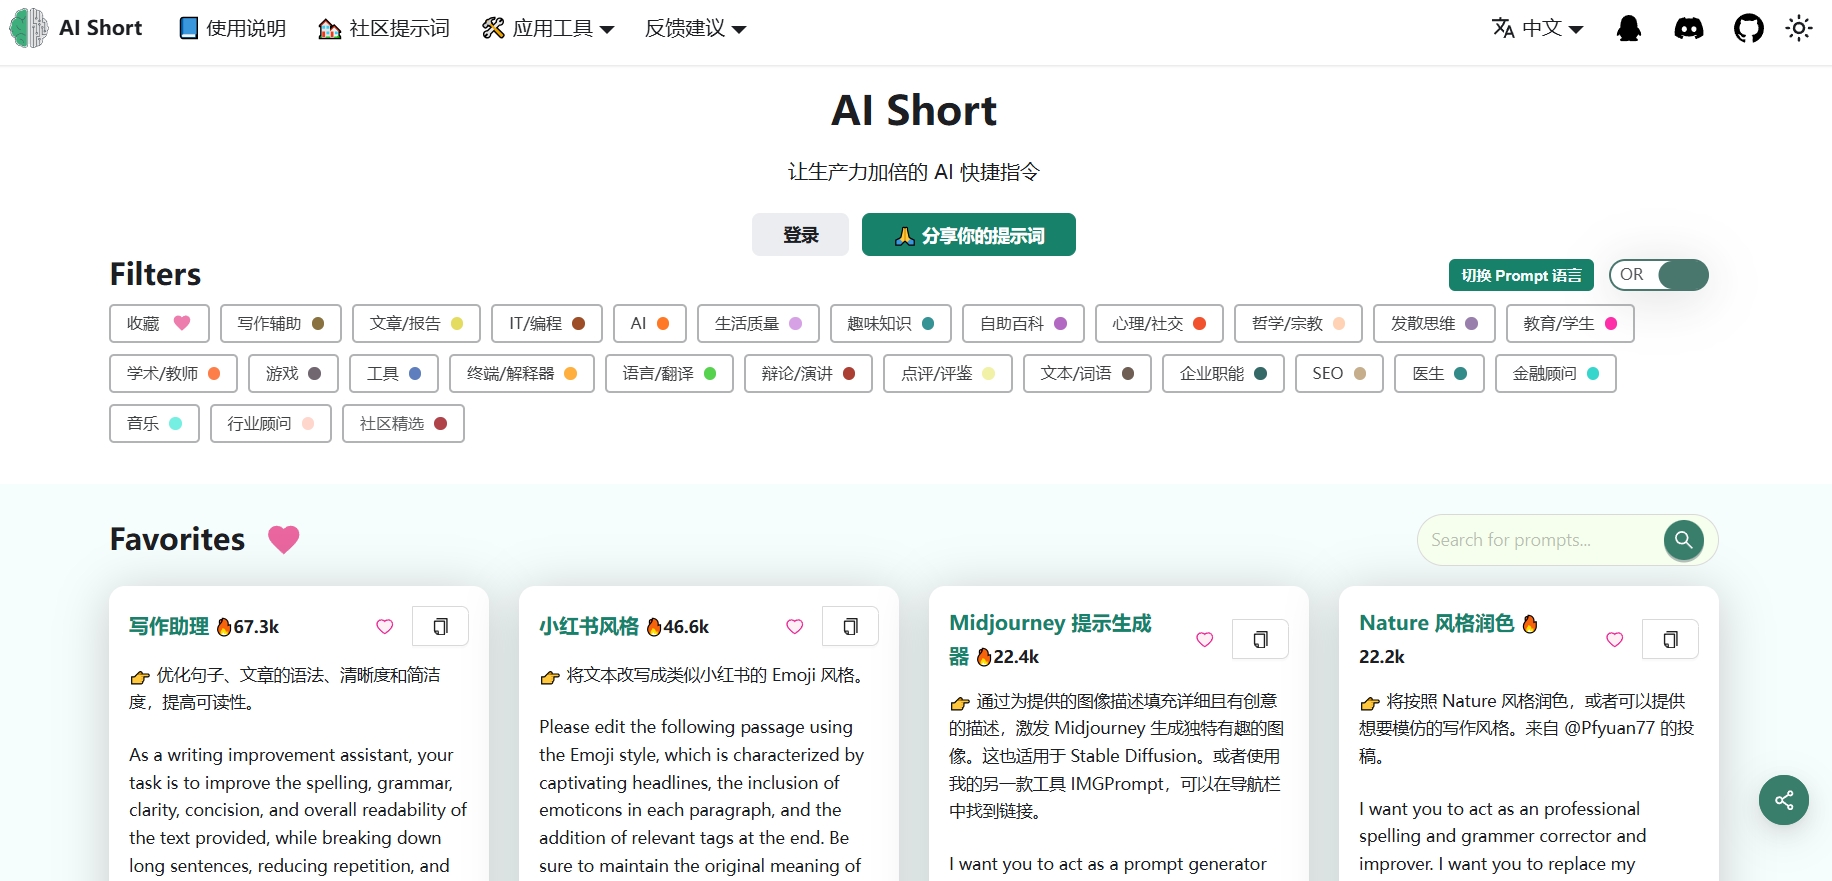Viewport: 1832px width, 881px height.
Task: Select the 学术/教师 filter tag
Action: [173, 373]
